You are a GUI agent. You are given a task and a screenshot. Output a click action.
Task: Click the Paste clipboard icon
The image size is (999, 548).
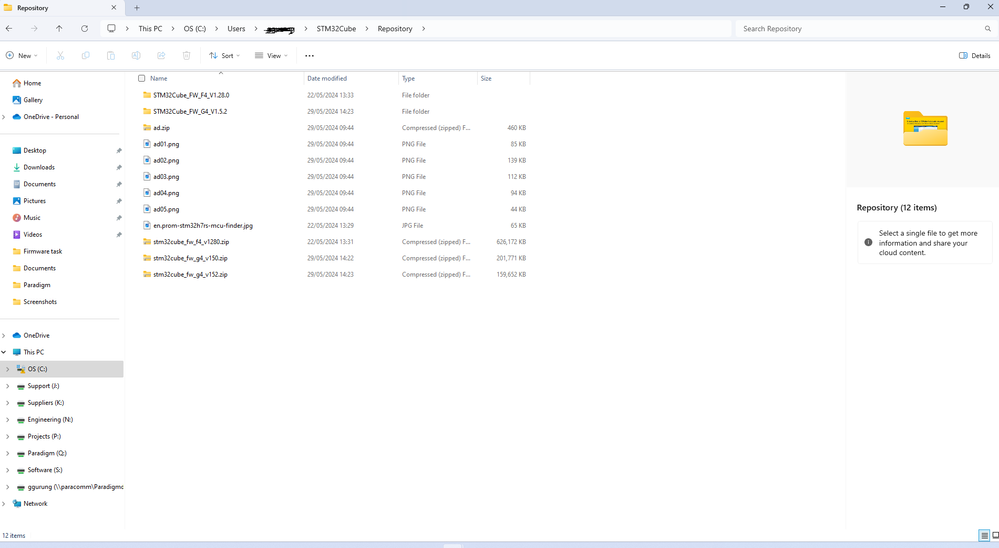[111, 55]
